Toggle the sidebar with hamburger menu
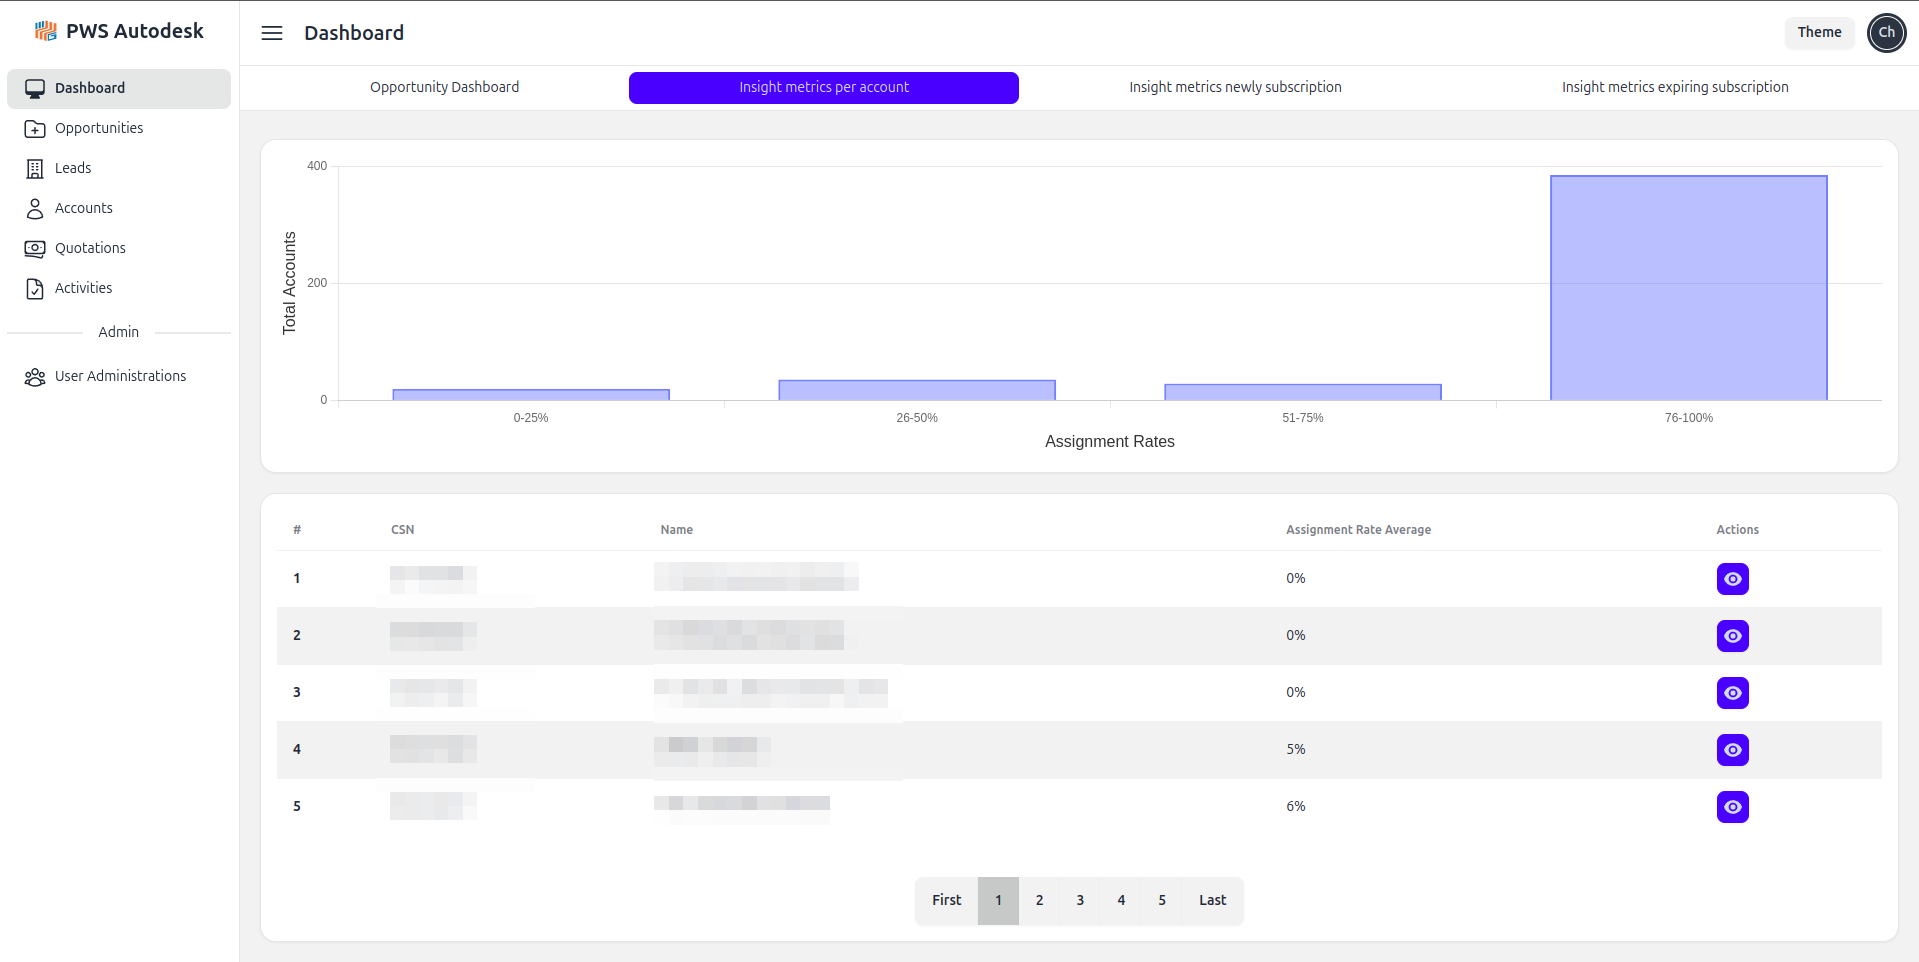Screen dimensions: 1919x962 [271, 33]
